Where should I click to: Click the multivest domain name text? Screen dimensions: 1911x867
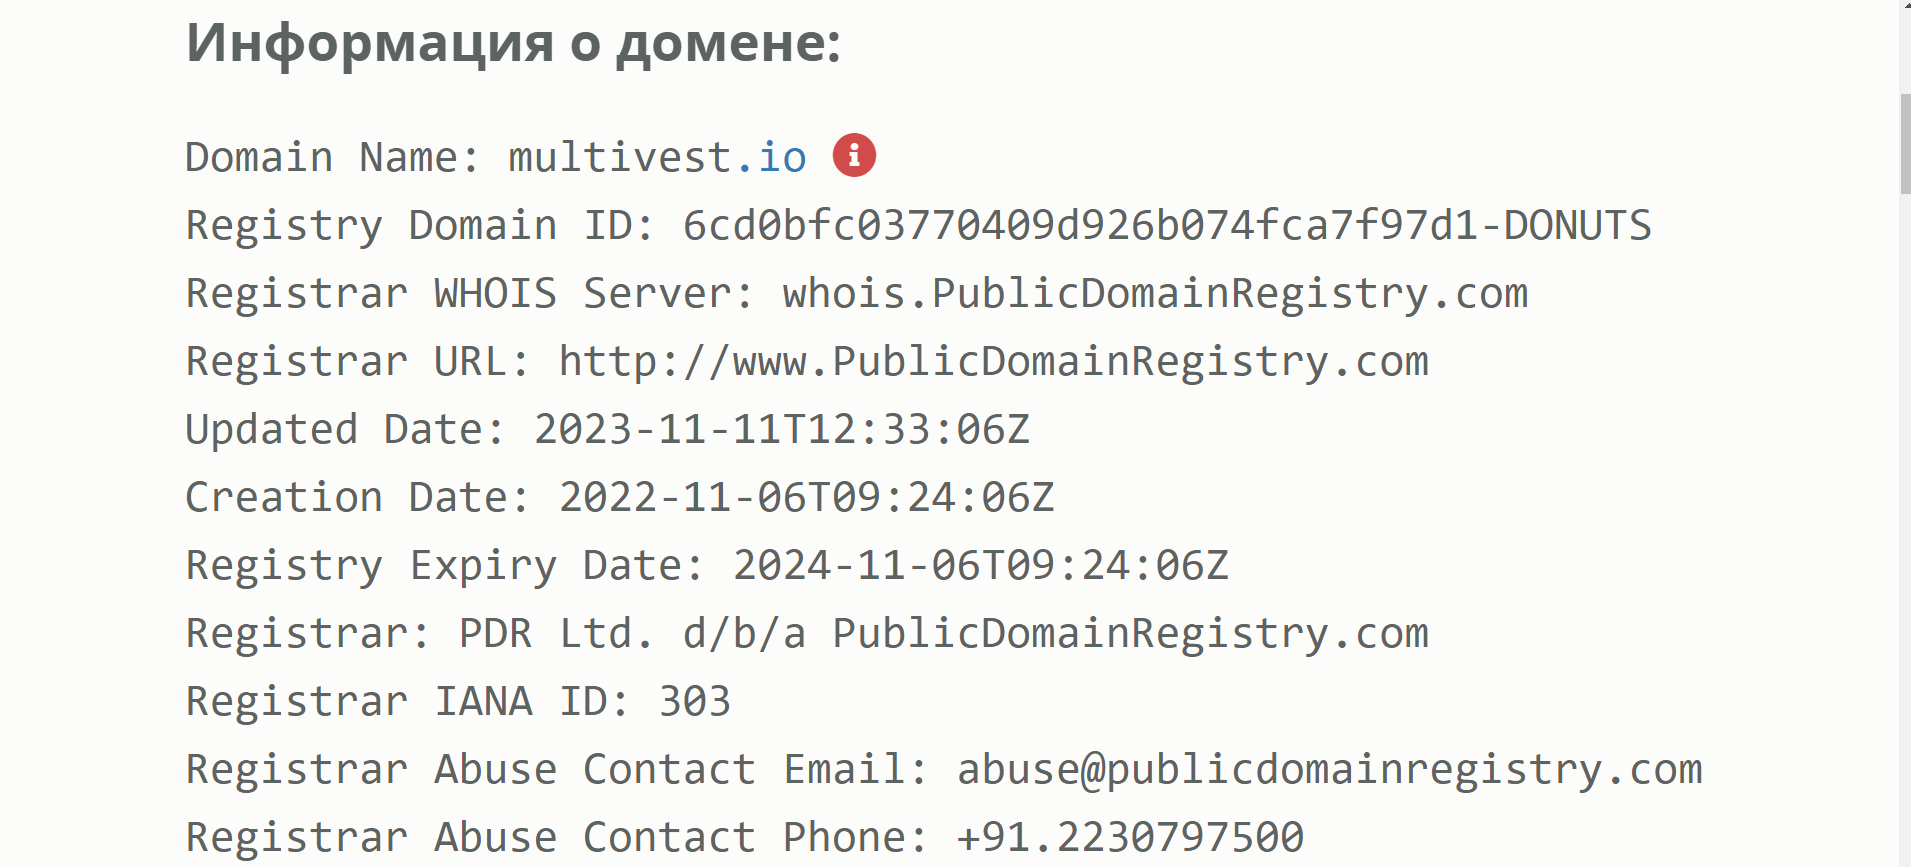tap(620, 158)
